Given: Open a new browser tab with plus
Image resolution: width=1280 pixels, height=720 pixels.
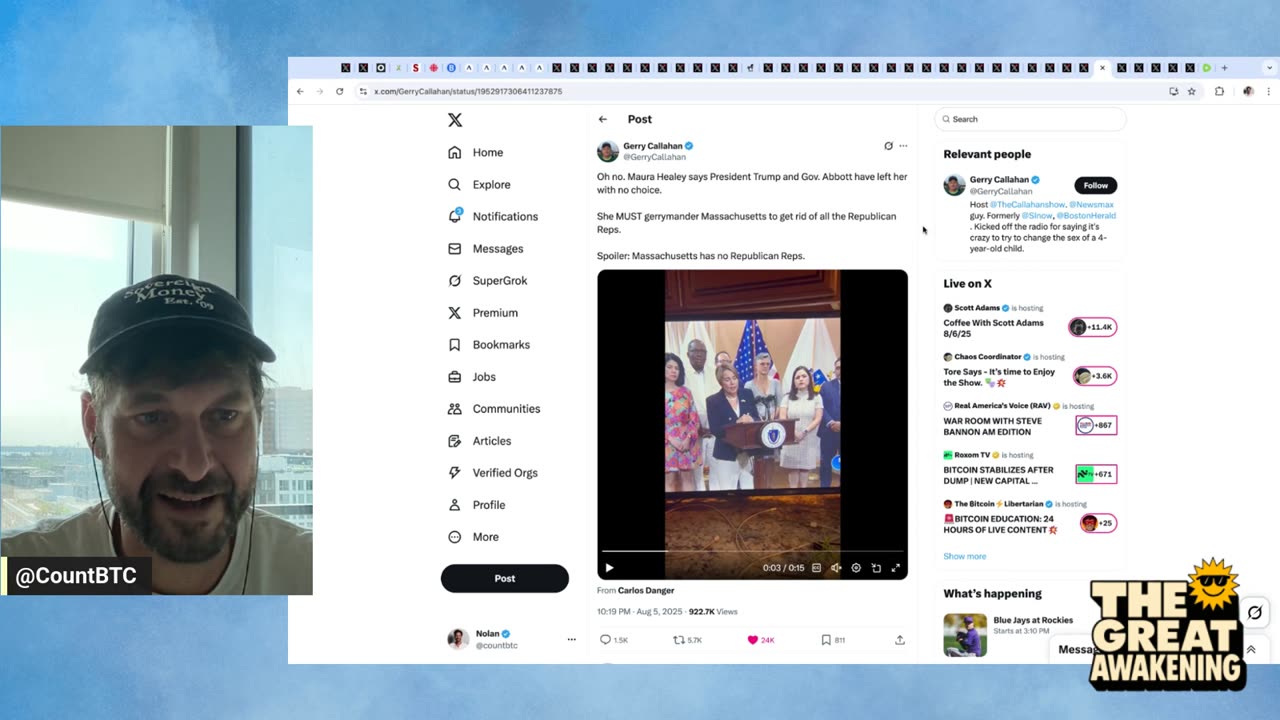Looking at the screenshot, I should coord(1224,68).
